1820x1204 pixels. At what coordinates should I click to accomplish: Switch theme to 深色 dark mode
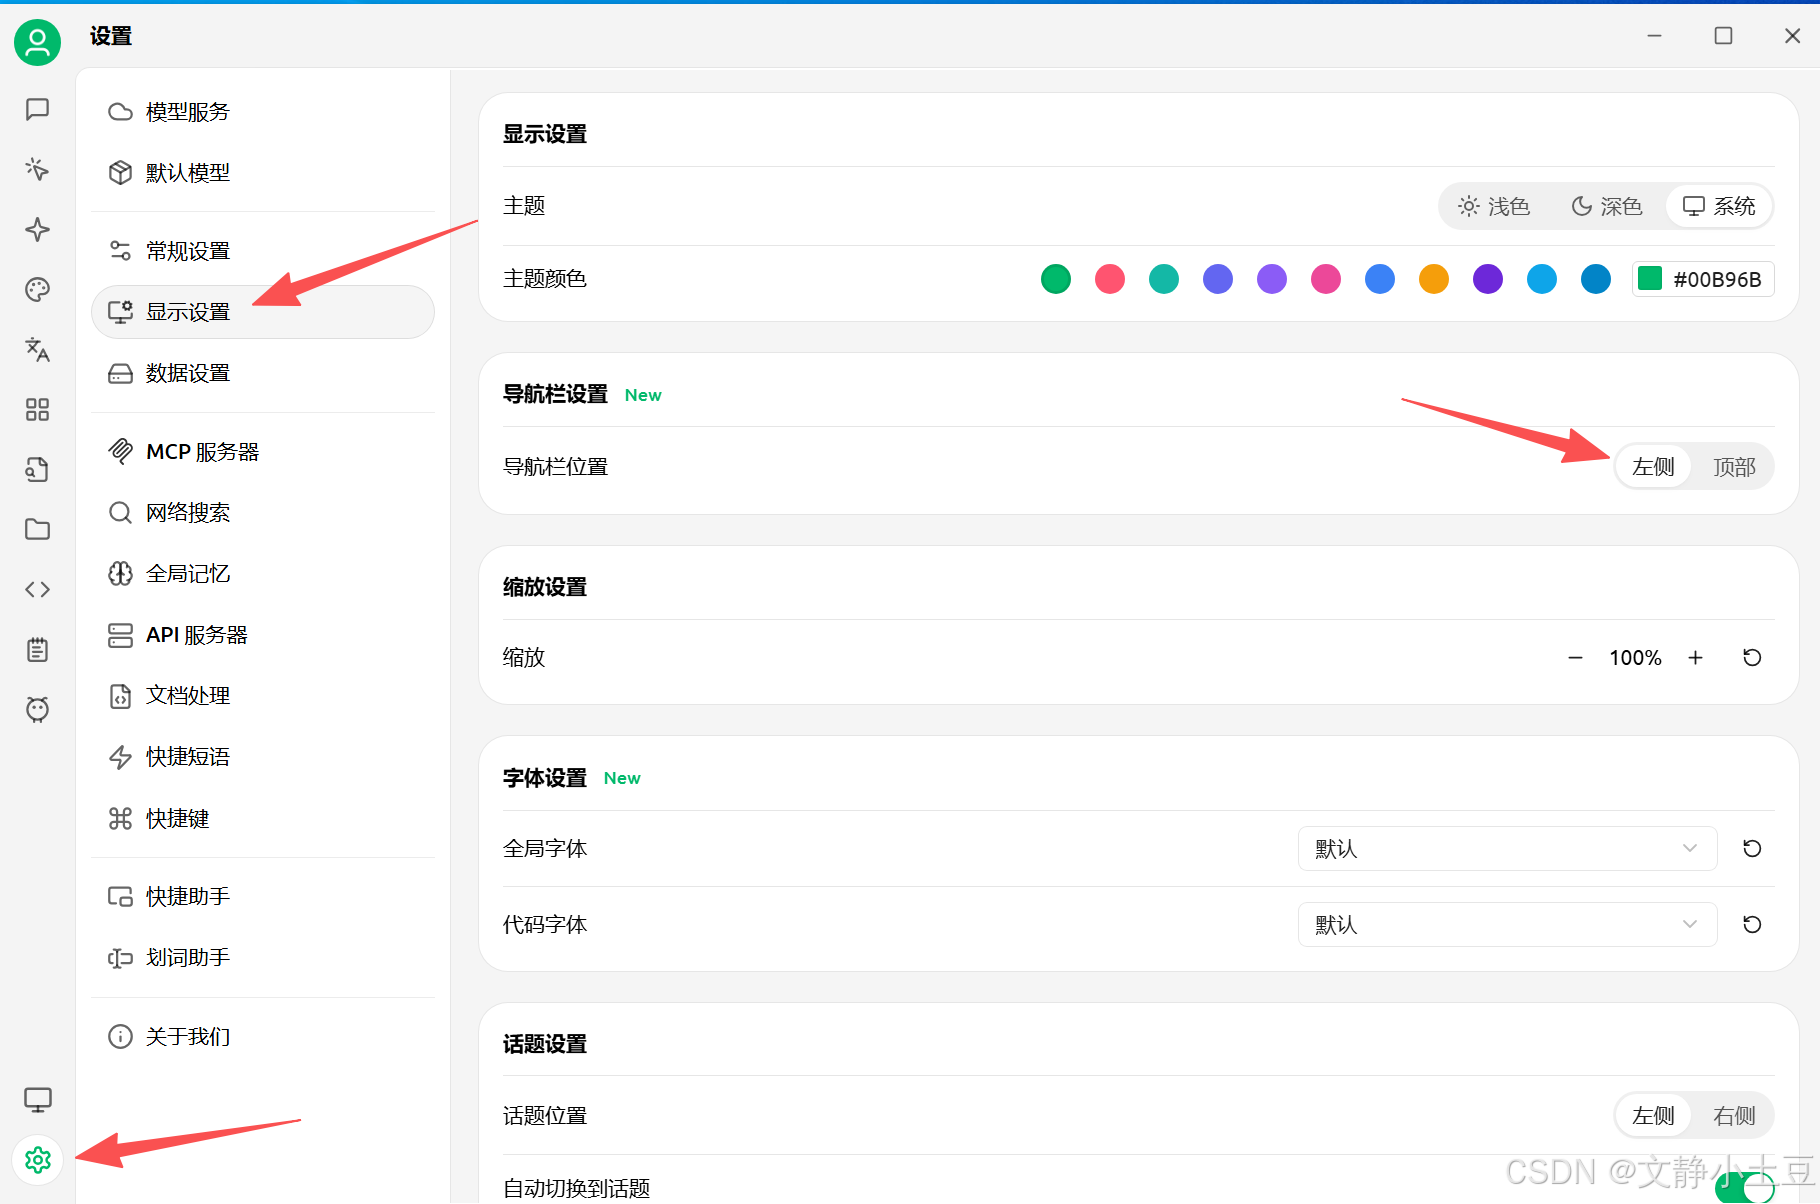pos(1607,206)
